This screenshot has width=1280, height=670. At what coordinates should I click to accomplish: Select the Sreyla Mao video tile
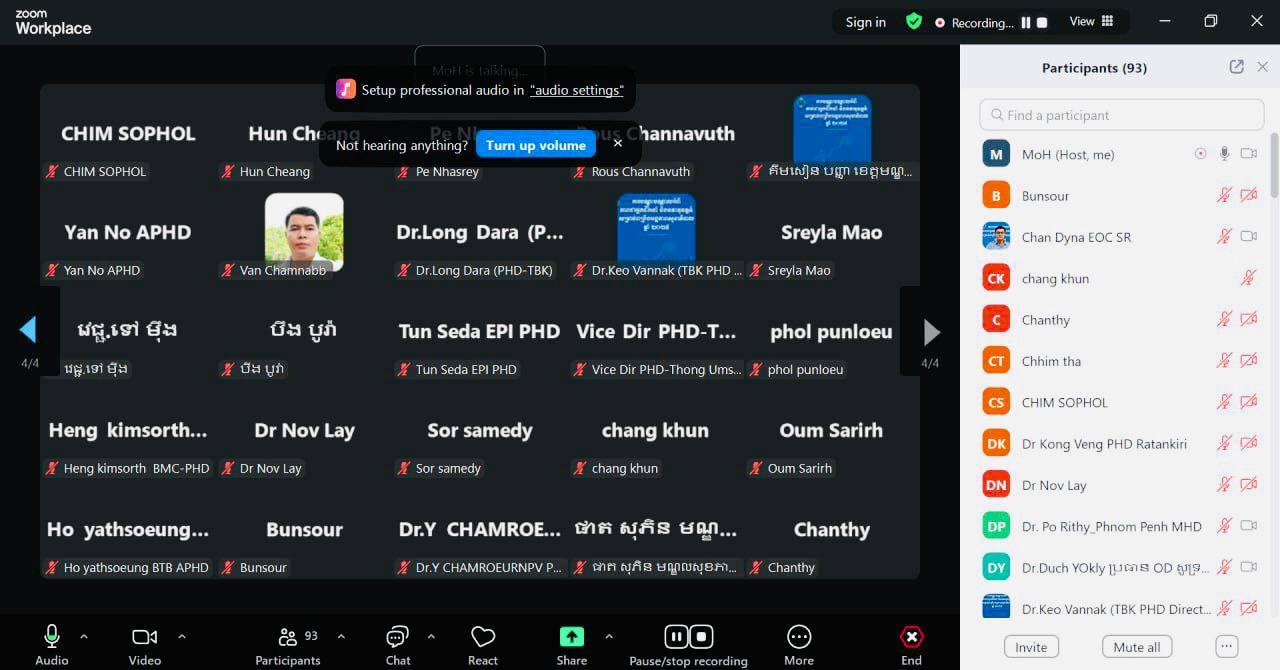pos(832,232)
